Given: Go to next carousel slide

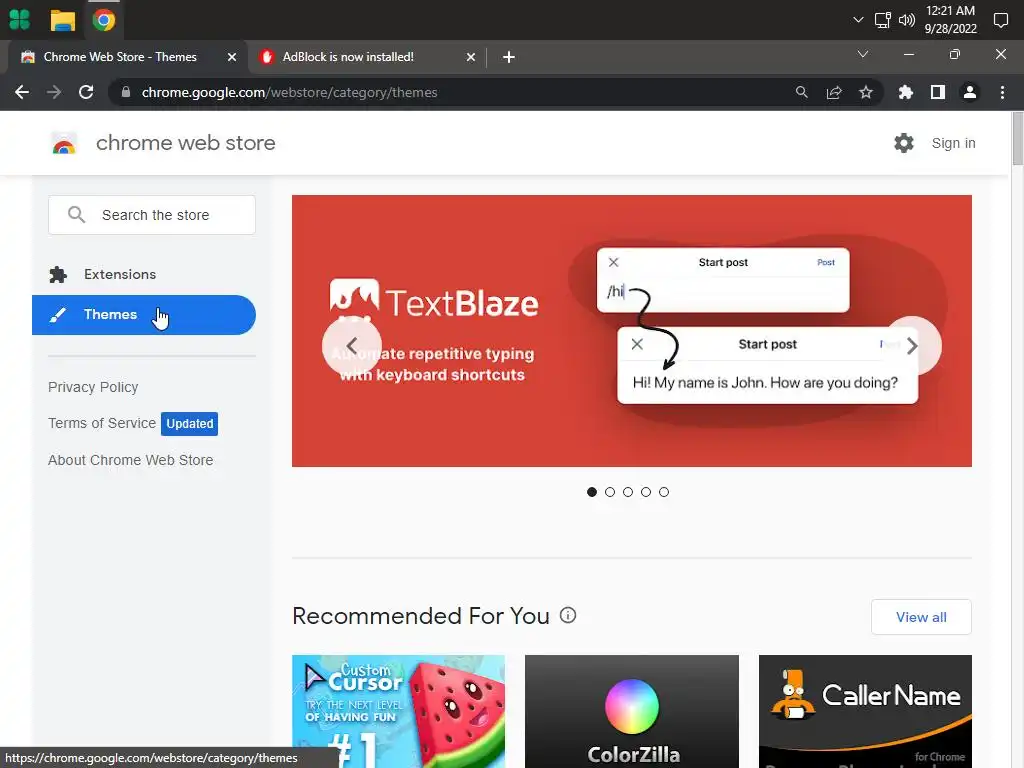Looking at the screenshot, I should click(912, 345).
